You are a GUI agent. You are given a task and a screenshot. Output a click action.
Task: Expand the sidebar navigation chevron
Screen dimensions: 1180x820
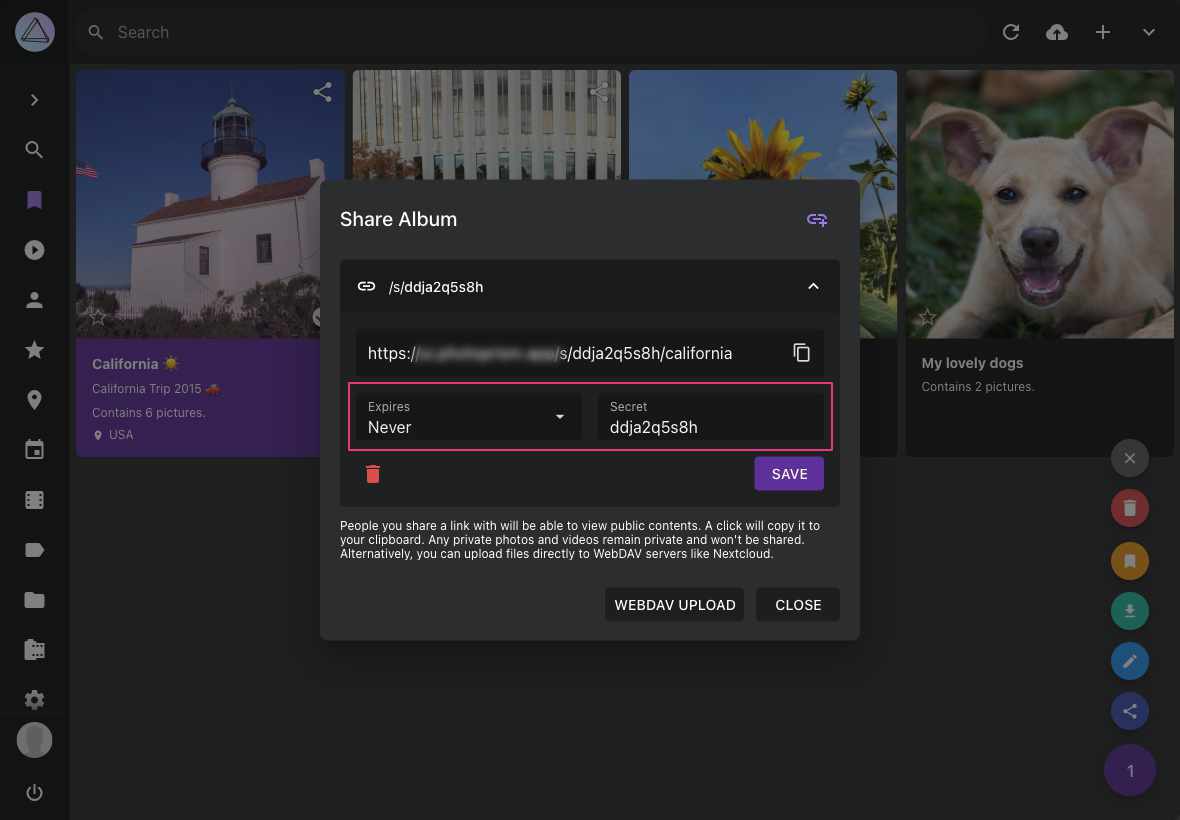click(34, 100)
